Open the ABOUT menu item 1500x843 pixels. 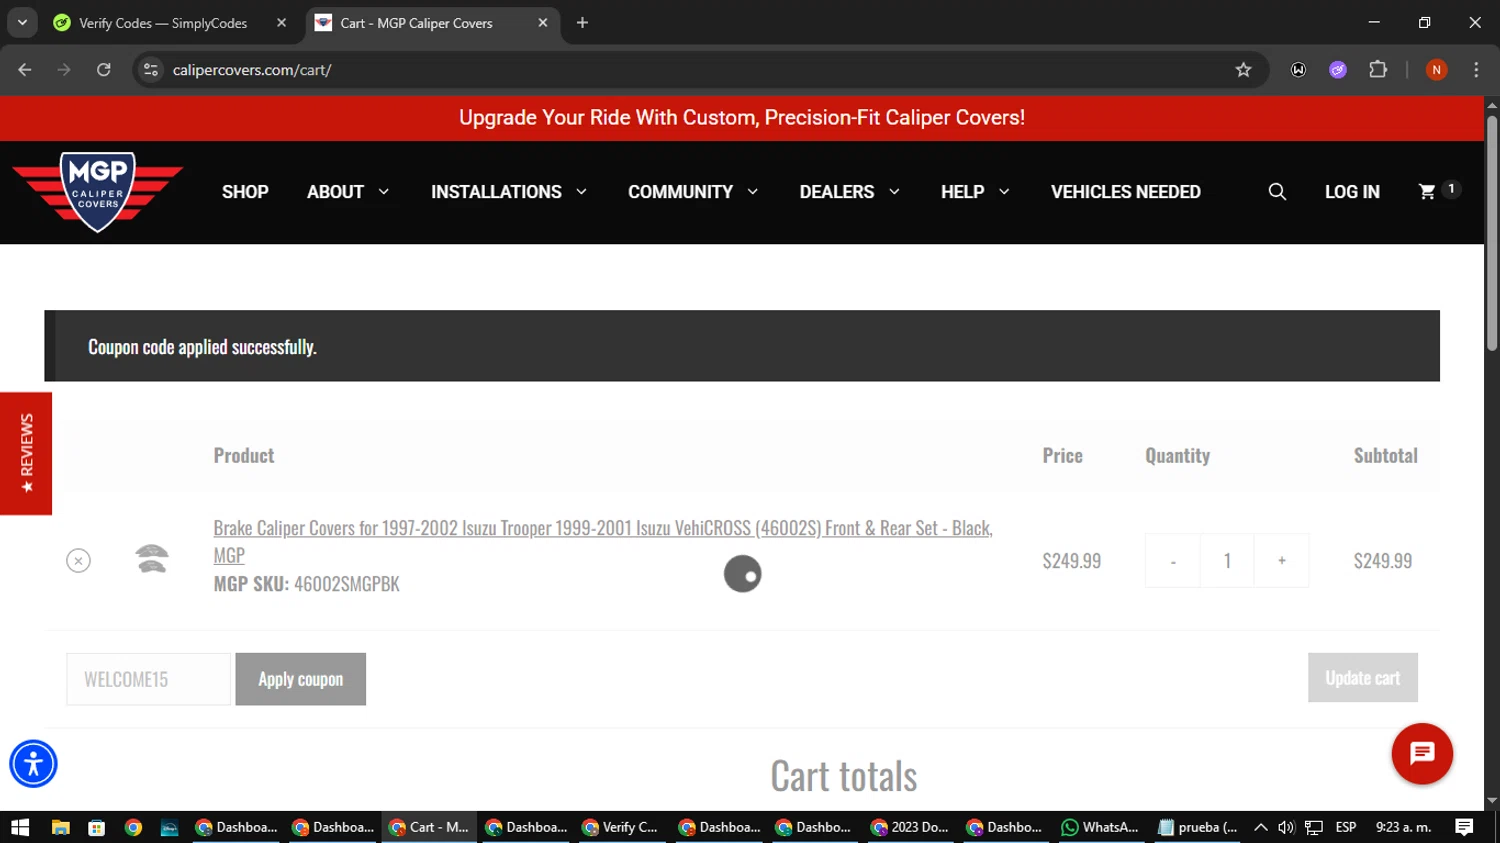coord(335,192)
